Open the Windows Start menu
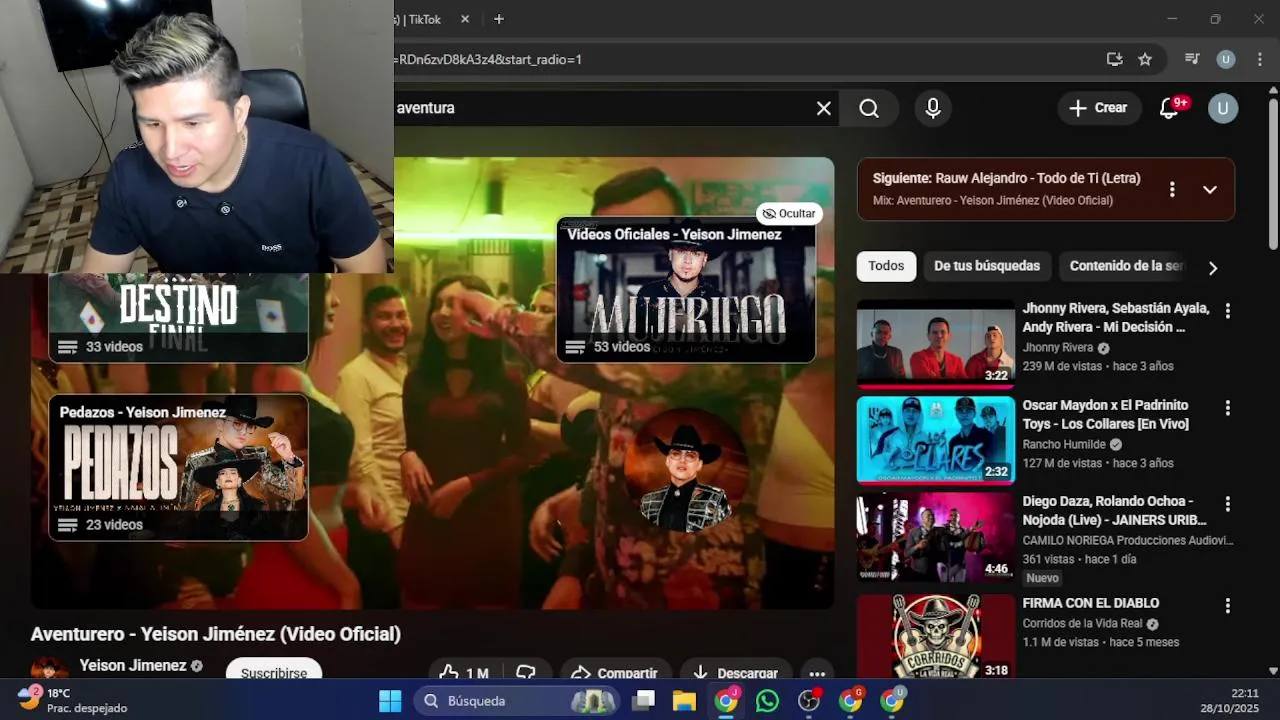1280x720 pixels. [x=390, y=701]
